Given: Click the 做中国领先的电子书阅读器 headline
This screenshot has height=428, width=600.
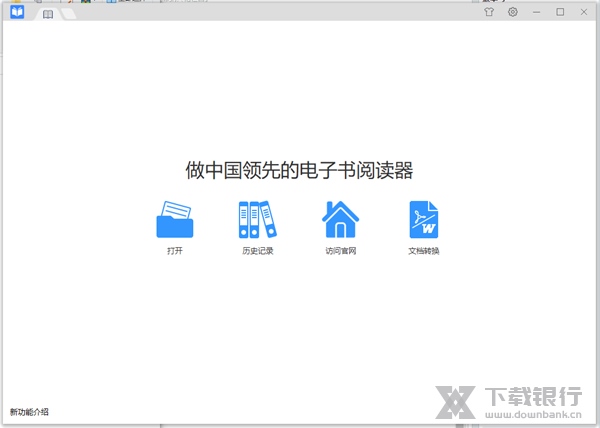Looking at the screenshot, I should 299,170.
